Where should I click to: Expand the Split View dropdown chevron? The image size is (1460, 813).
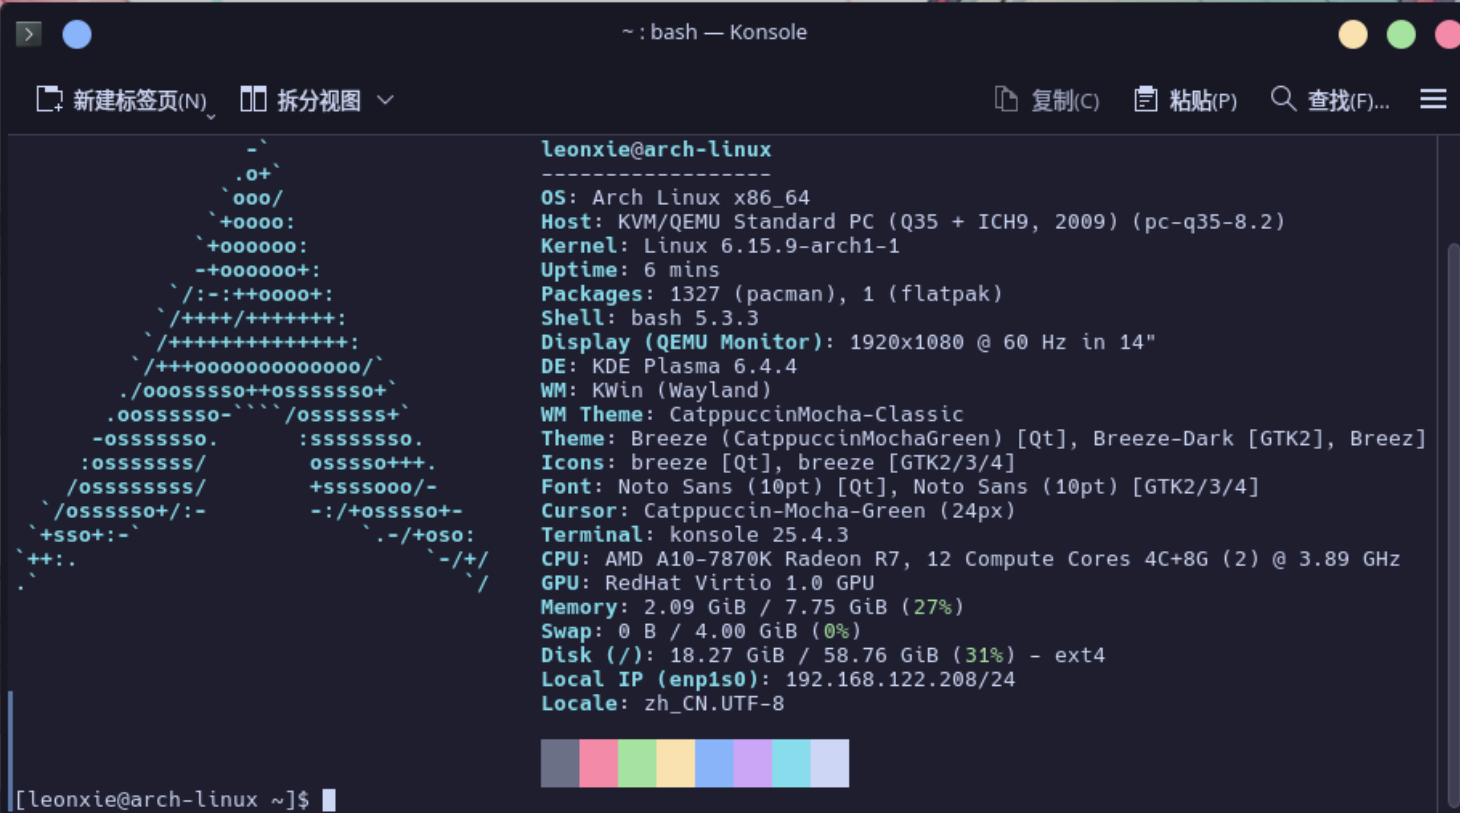click(386, 100)
